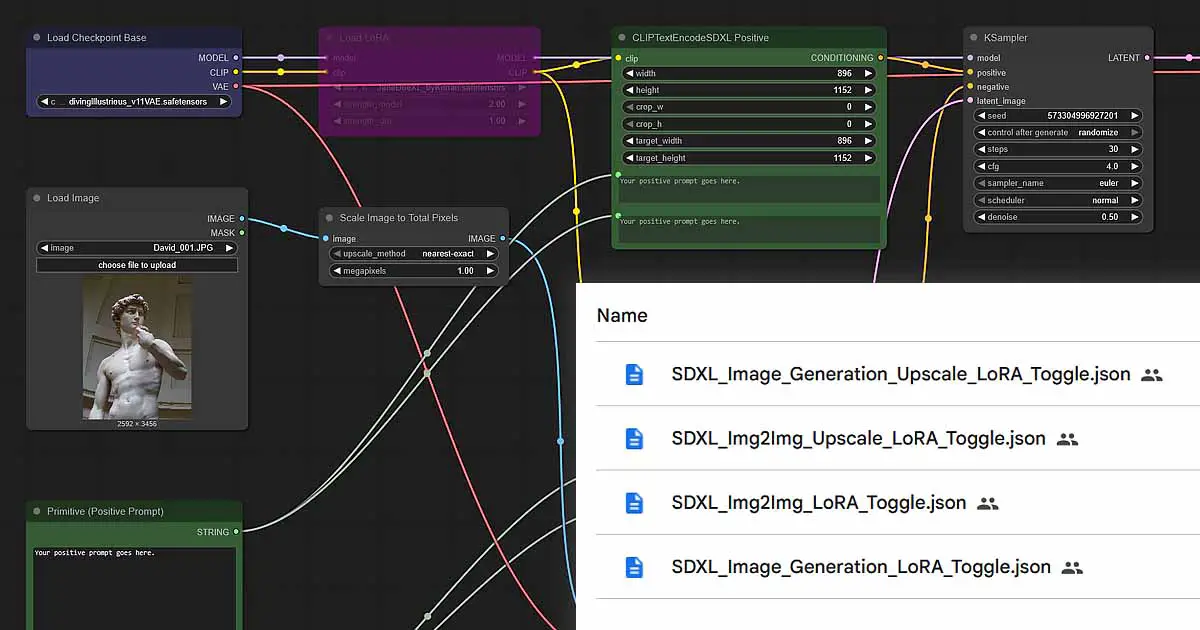This screenshot has width=1200, height=630.
Task: Click the STRING output connector on Primitive node
Action: (x=237, y=532)
